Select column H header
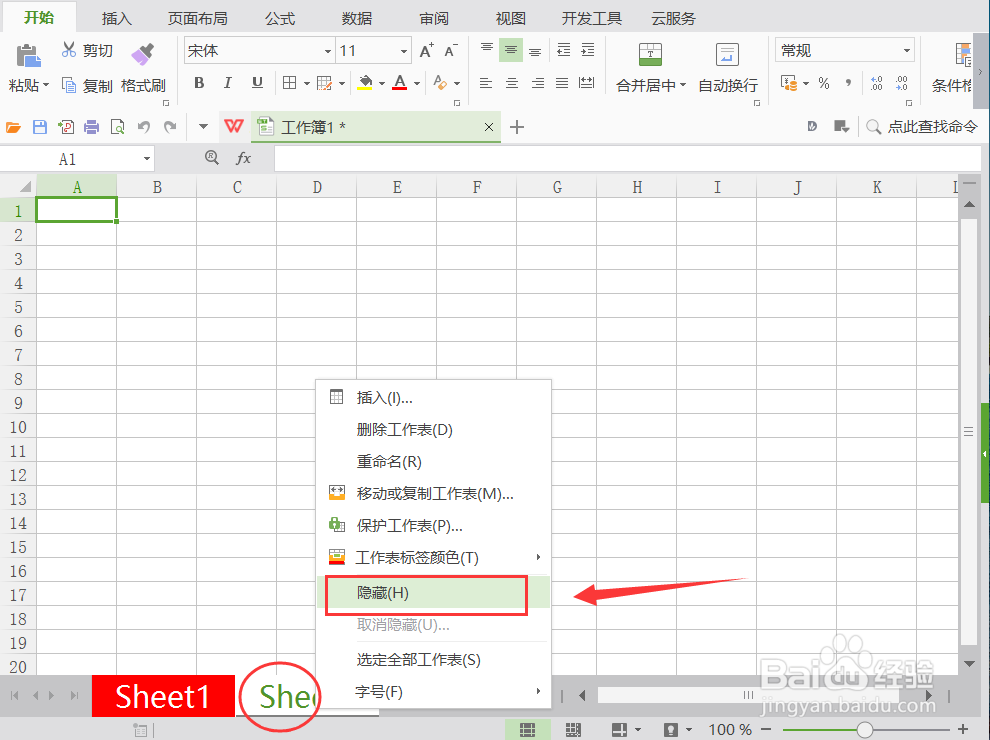This screenshot has height=740, width=990. pyautogui.click(x=636, y=187)
